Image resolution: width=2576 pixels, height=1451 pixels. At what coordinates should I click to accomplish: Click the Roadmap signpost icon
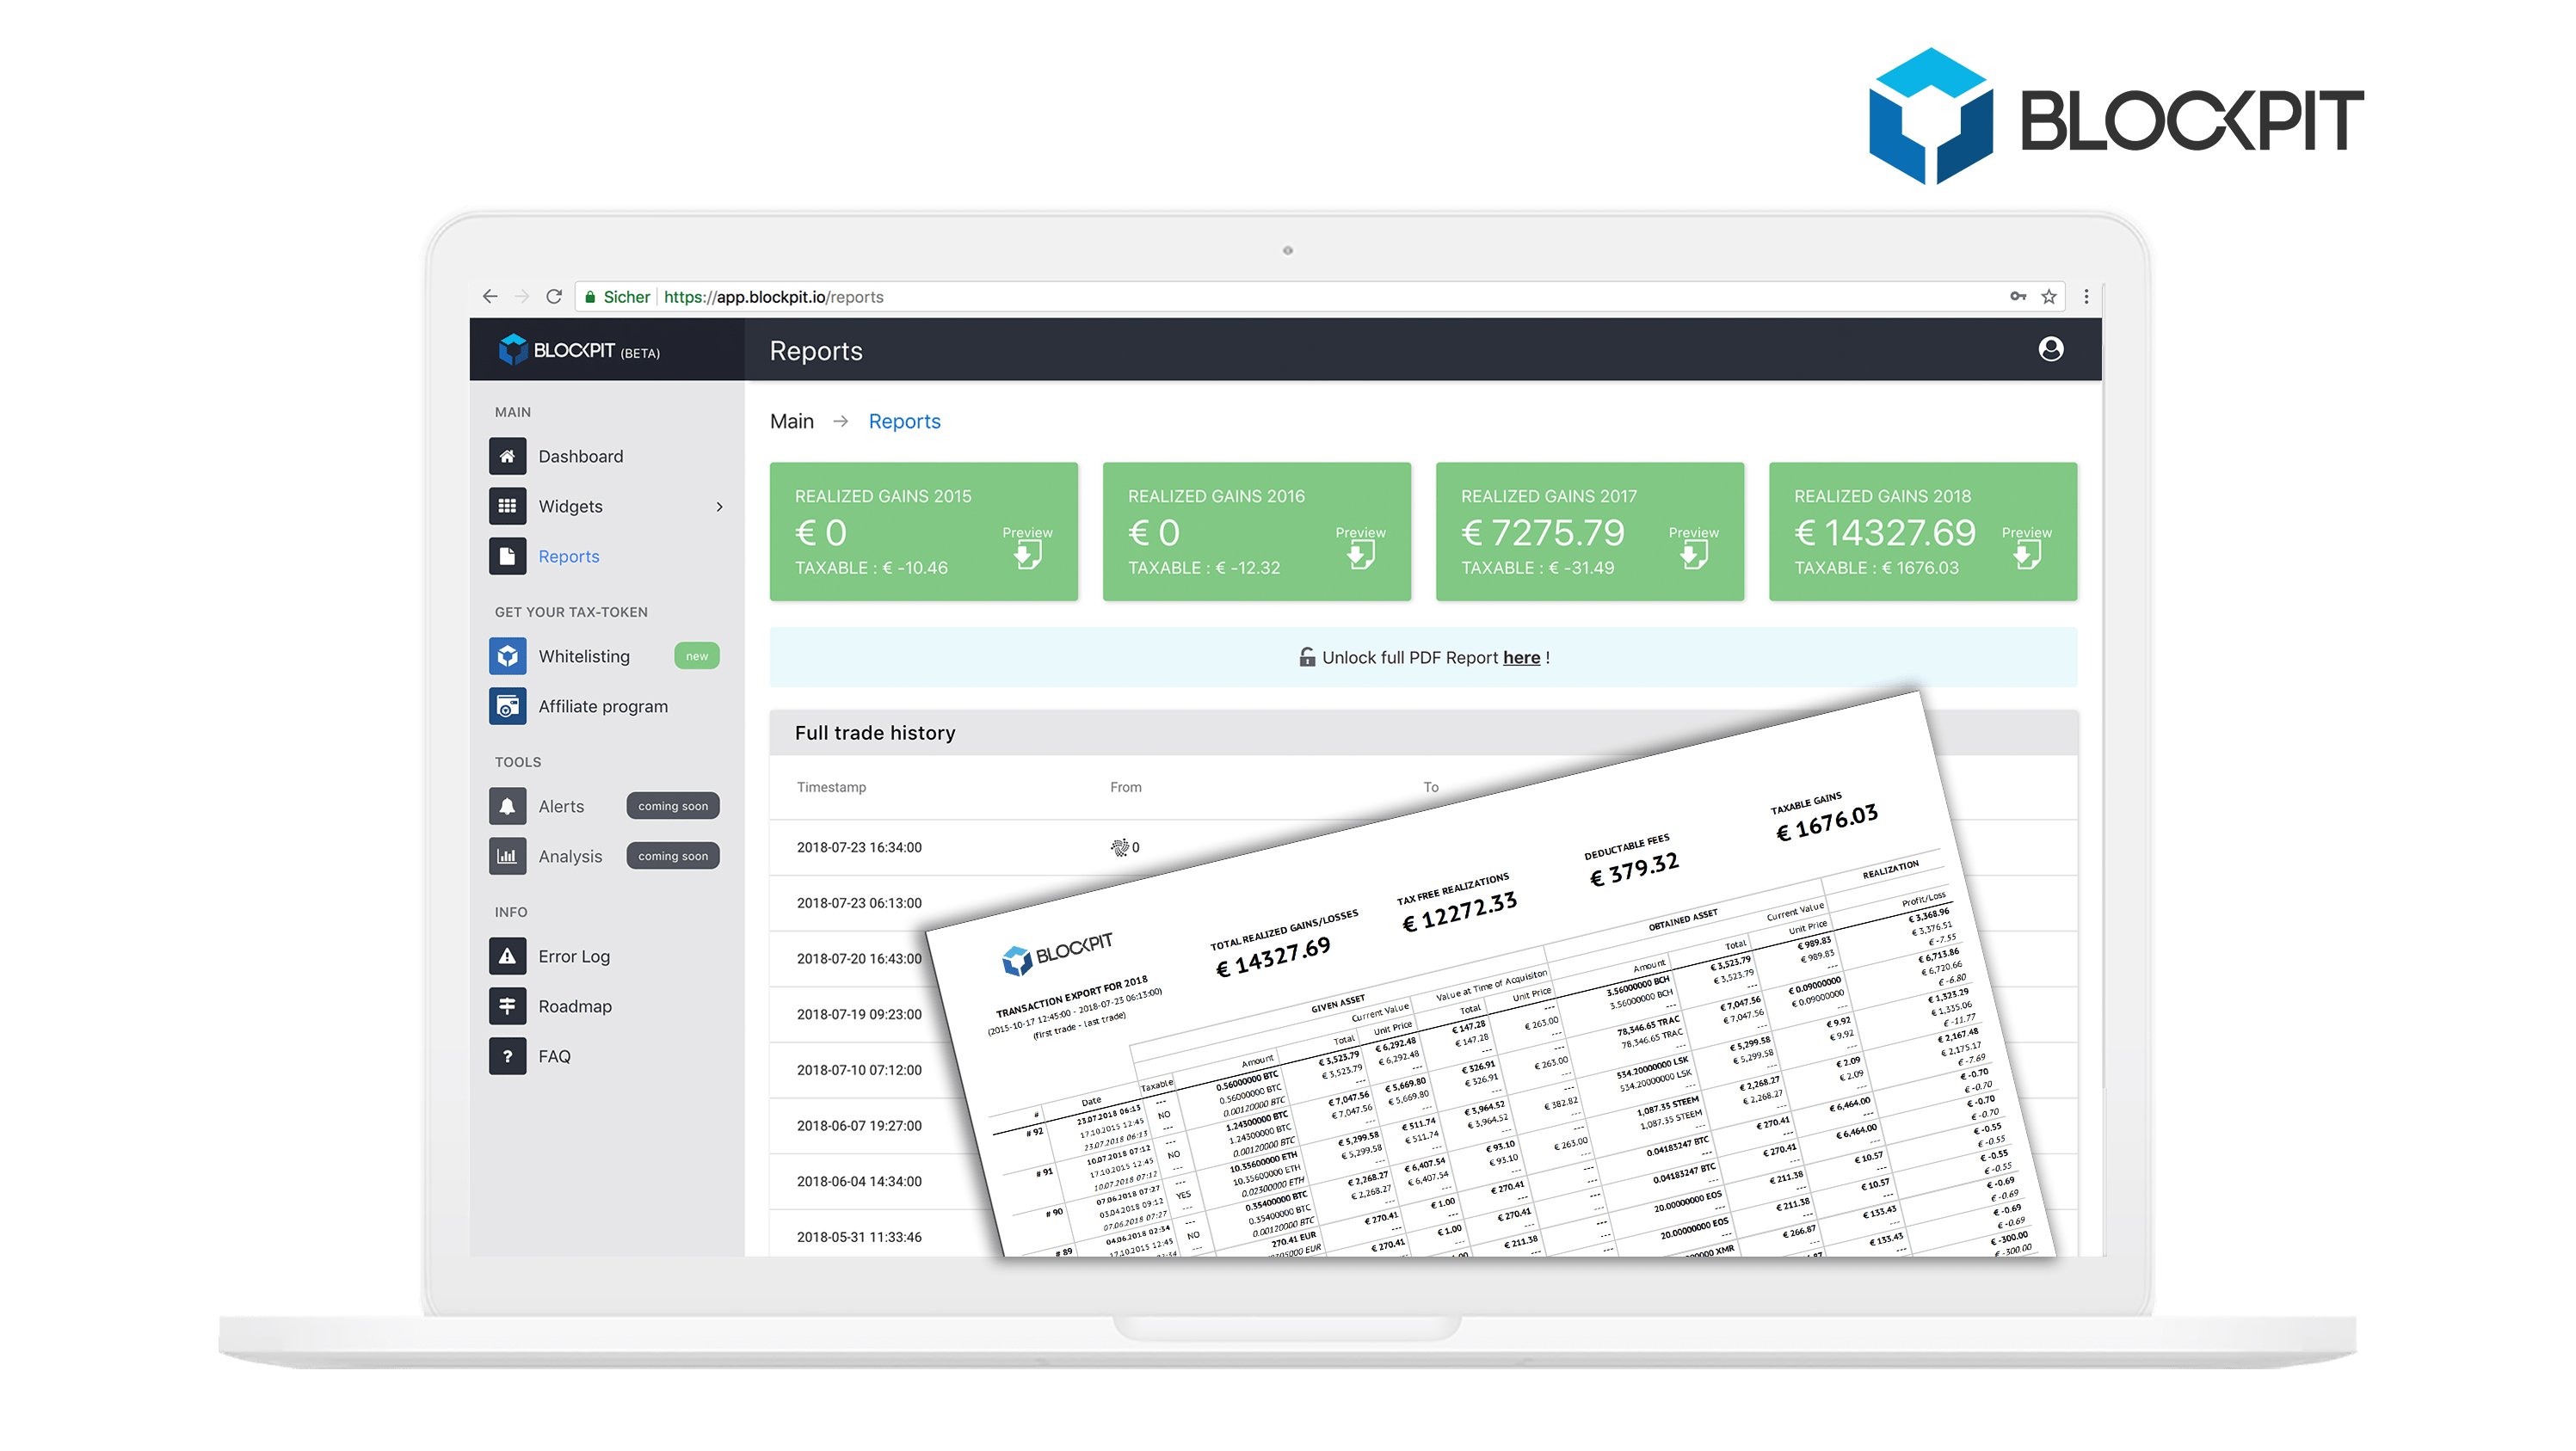pyautogui.click(x=507, y=1006)
